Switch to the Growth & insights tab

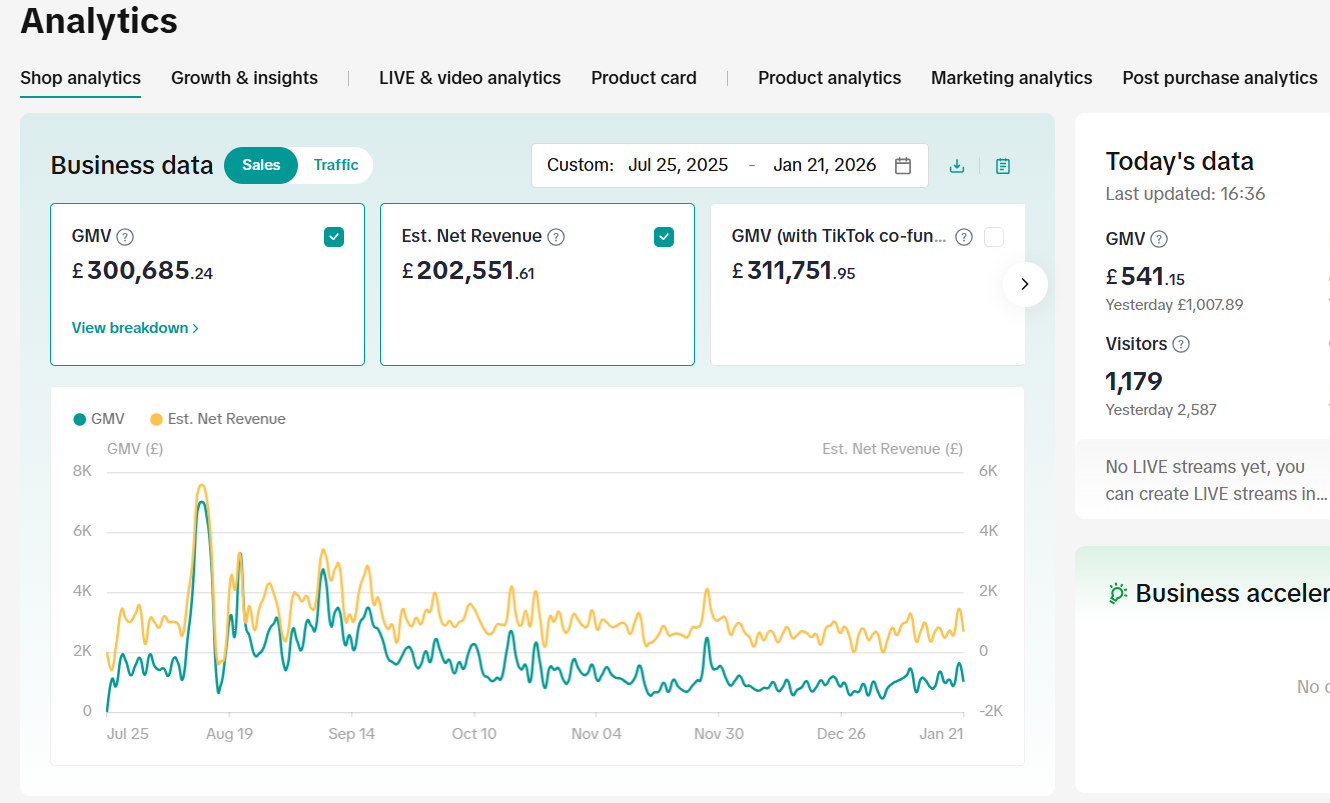(244, 77)
